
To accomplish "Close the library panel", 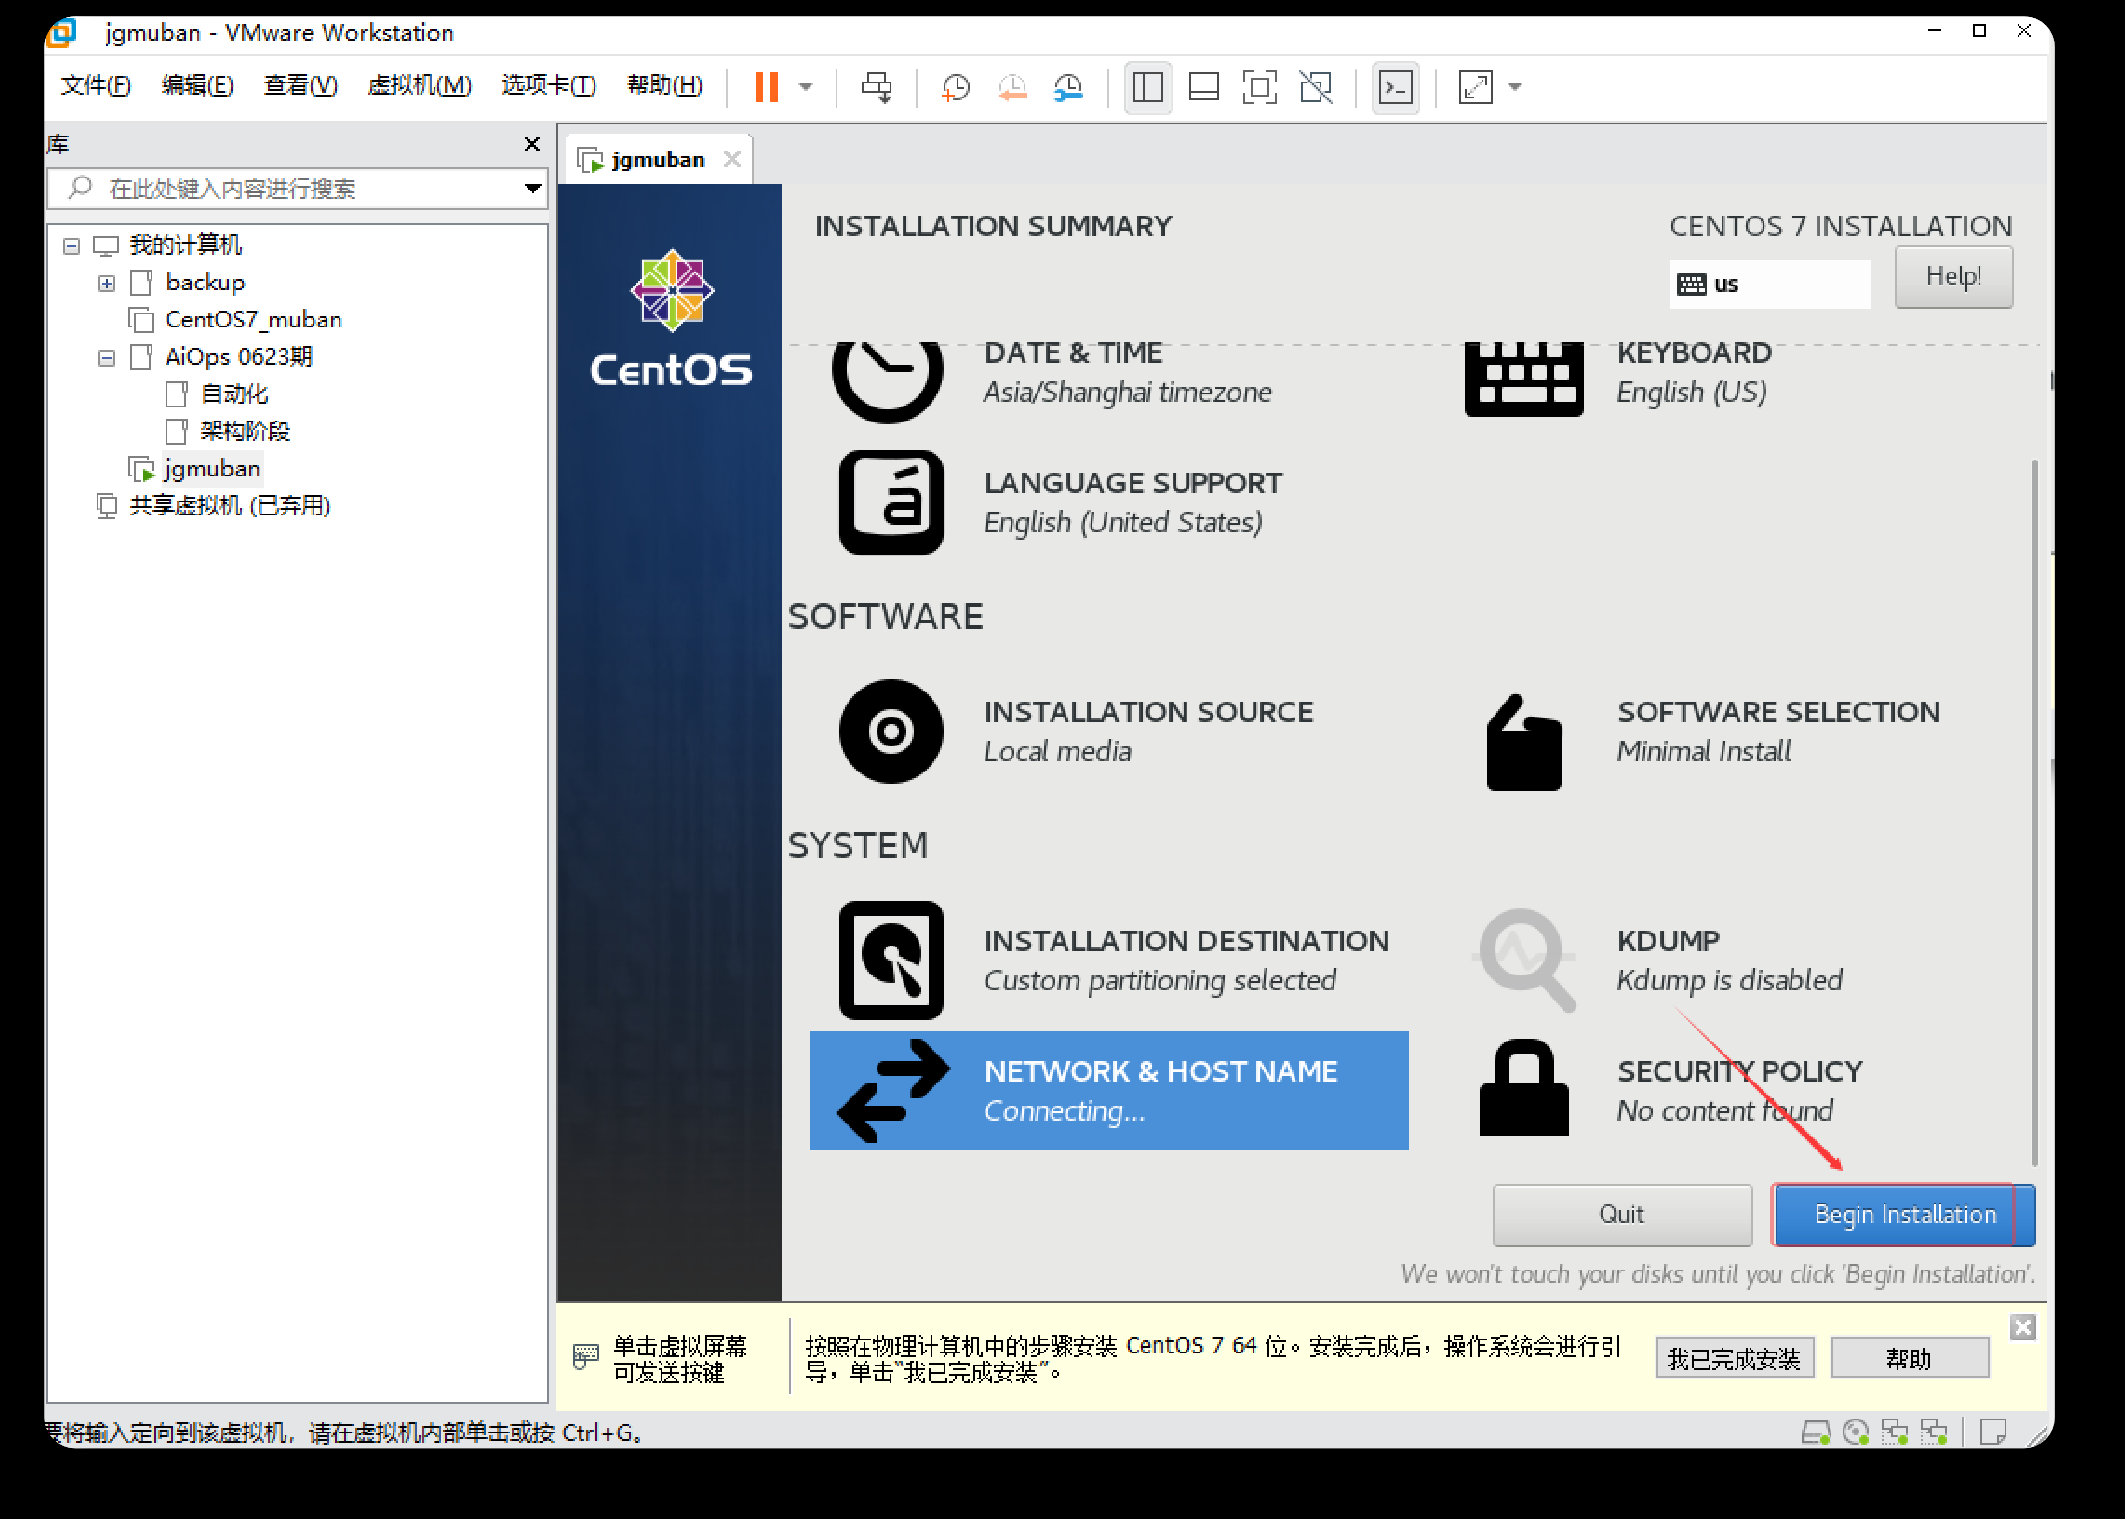I will [532, 144].
